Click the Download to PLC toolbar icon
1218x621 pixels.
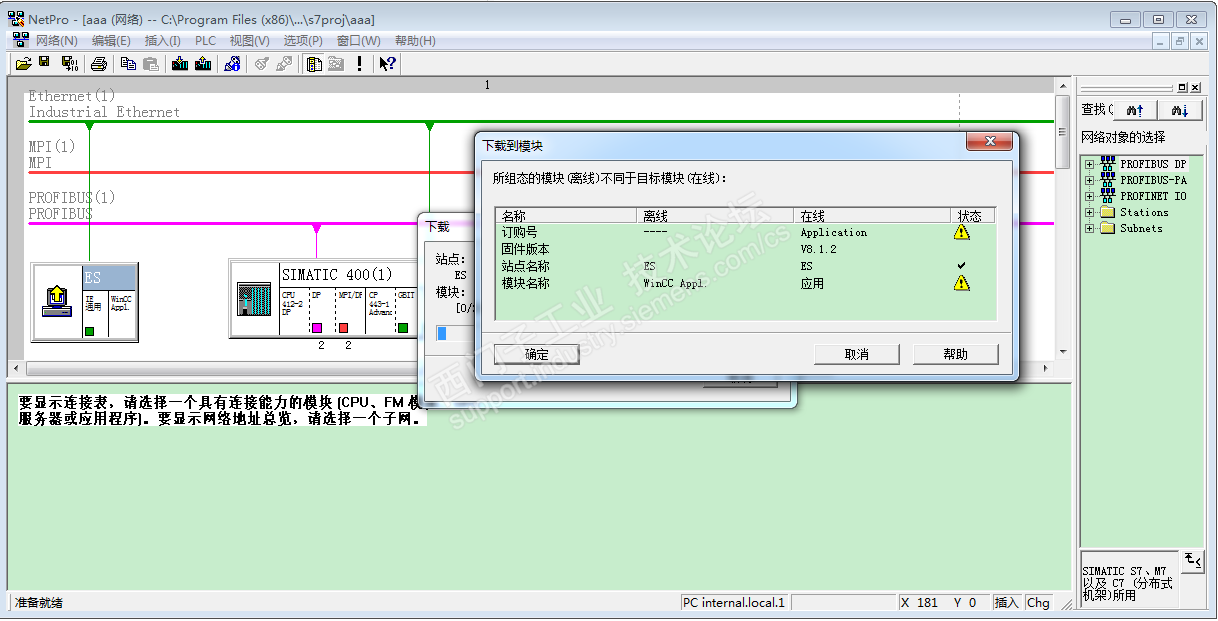180,63
